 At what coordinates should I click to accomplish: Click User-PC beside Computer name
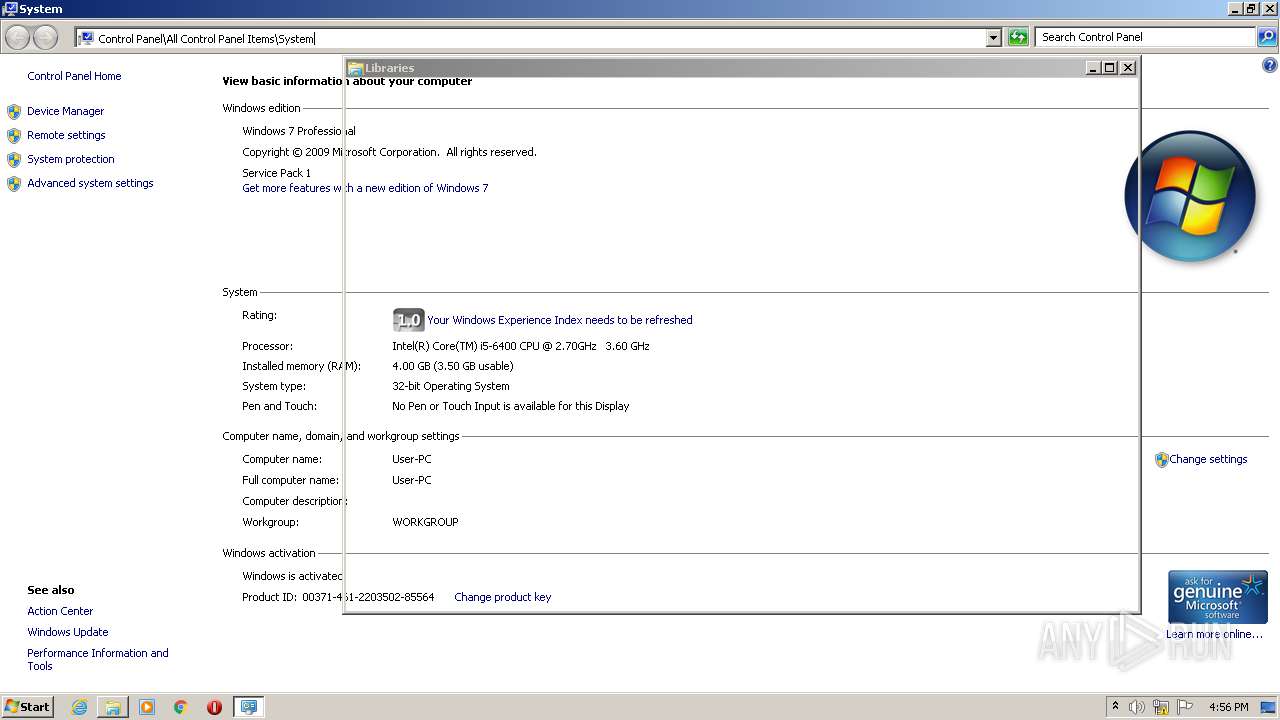point(412,460)
